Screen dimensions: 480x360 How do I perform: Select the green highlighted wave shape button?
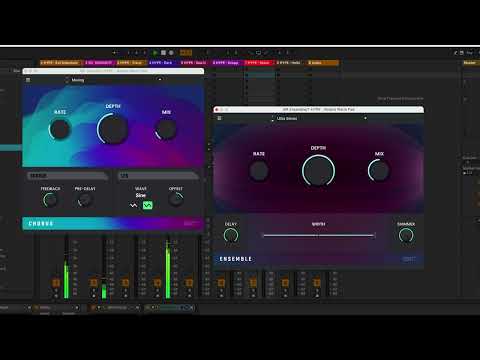tap(147, 205)
